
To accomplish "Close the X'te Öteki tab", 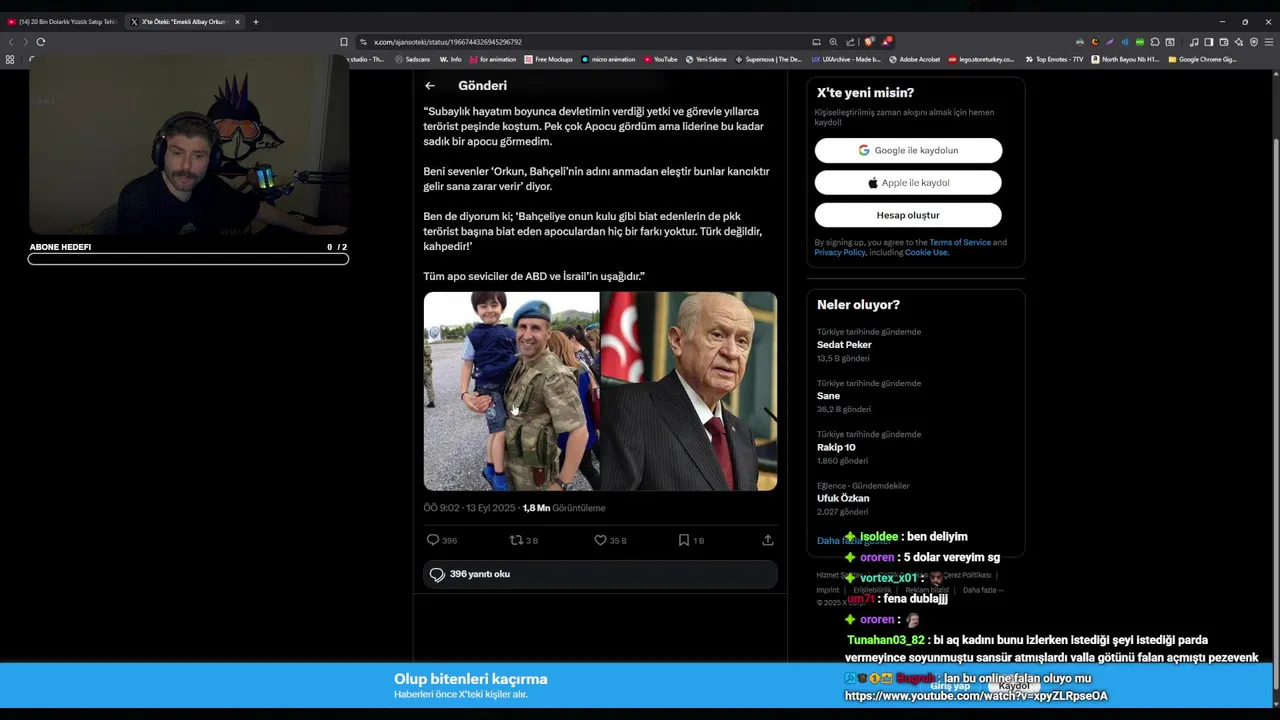I will [237, 22].
